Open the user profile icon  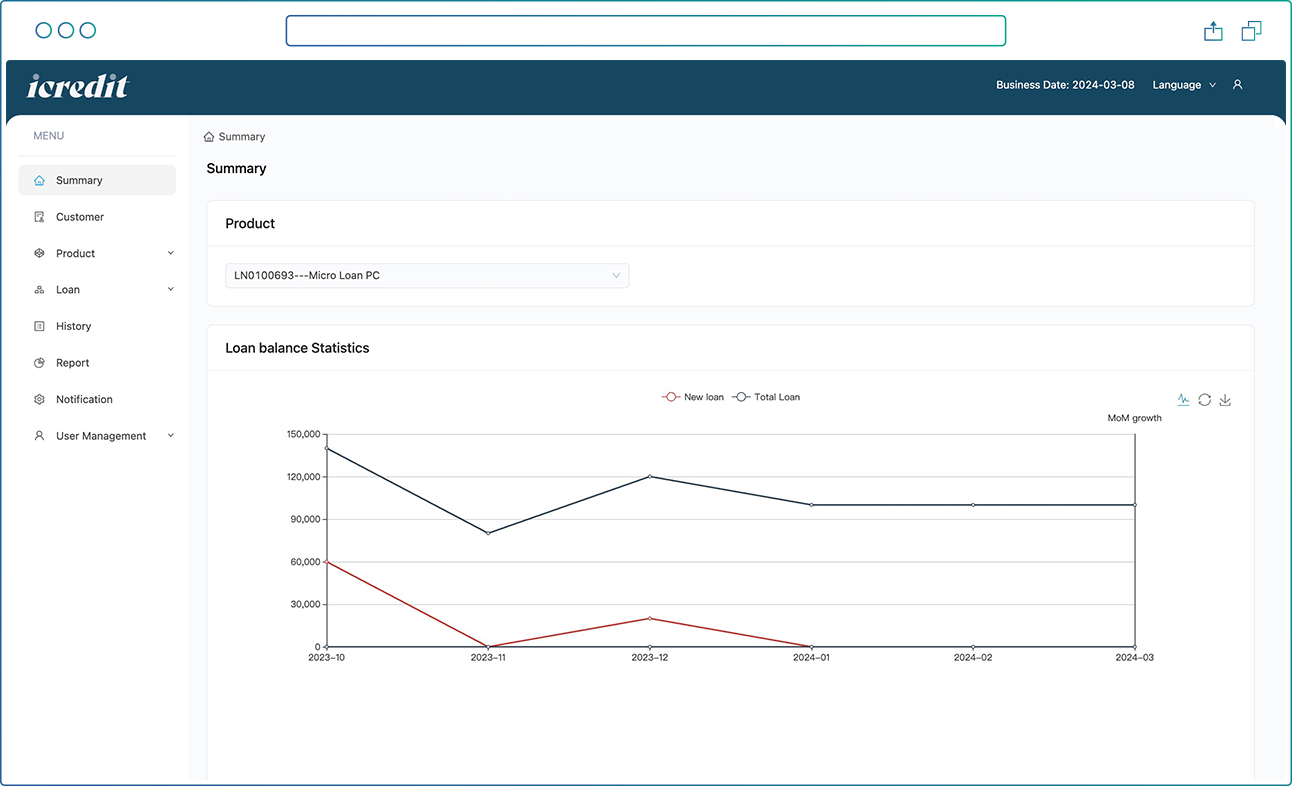(1237, 85)
